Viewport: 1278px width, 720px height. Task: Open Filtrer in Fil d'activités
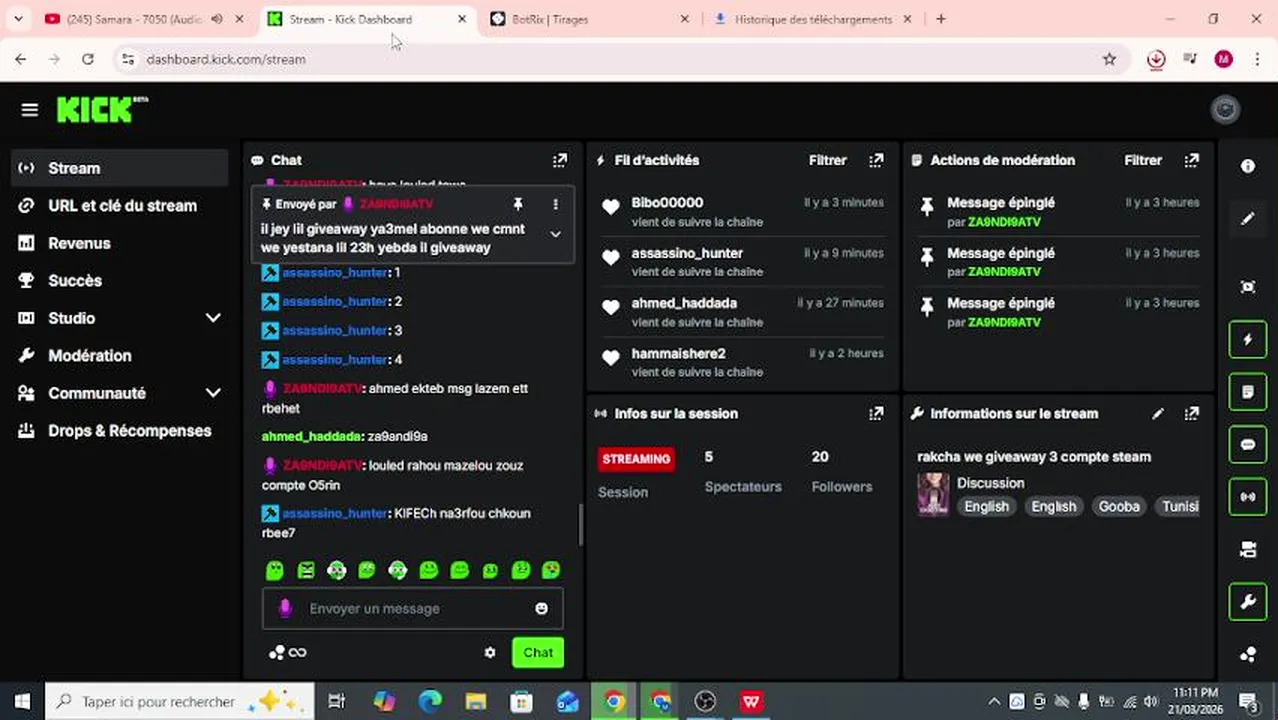click(x=827, y=160)
